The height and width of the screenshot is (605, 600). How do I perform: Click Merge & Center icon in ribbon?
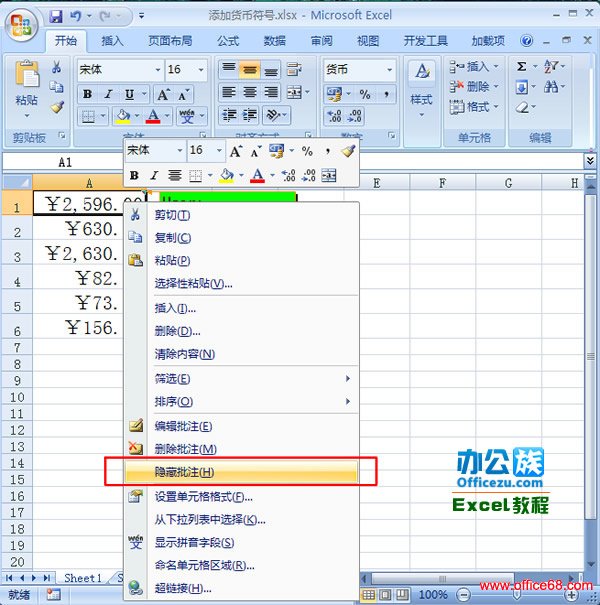(294, 93)
